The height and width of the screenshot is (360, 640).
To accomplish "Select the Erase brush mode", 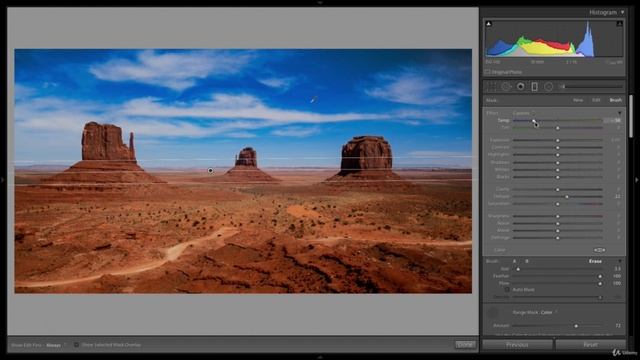I will (595, 261).
